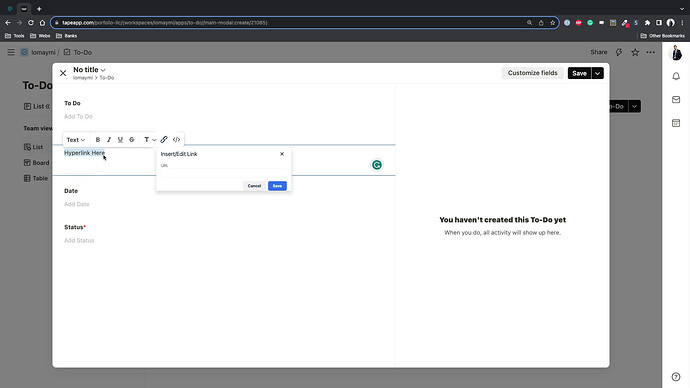Click the Add Date field

coord(77,204)
